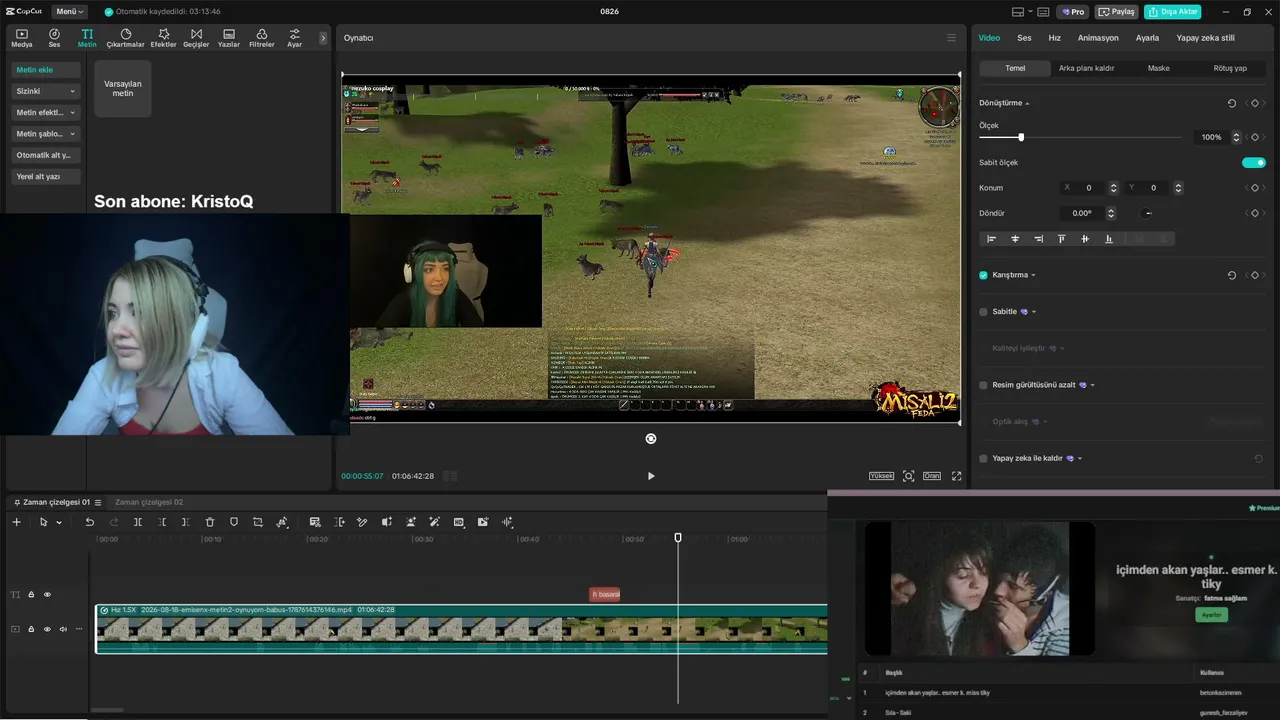The height and width of the screenshot is (720, 1280).
Task: Enable Resim gürültüsünü azalt checkbox
Action: tap(983, 385)
